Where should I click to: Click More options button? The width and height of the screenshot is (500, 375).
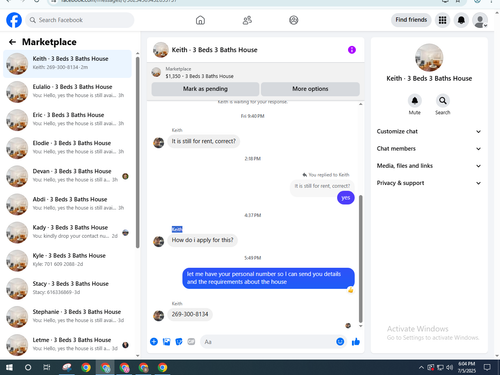tap(310, 89)
